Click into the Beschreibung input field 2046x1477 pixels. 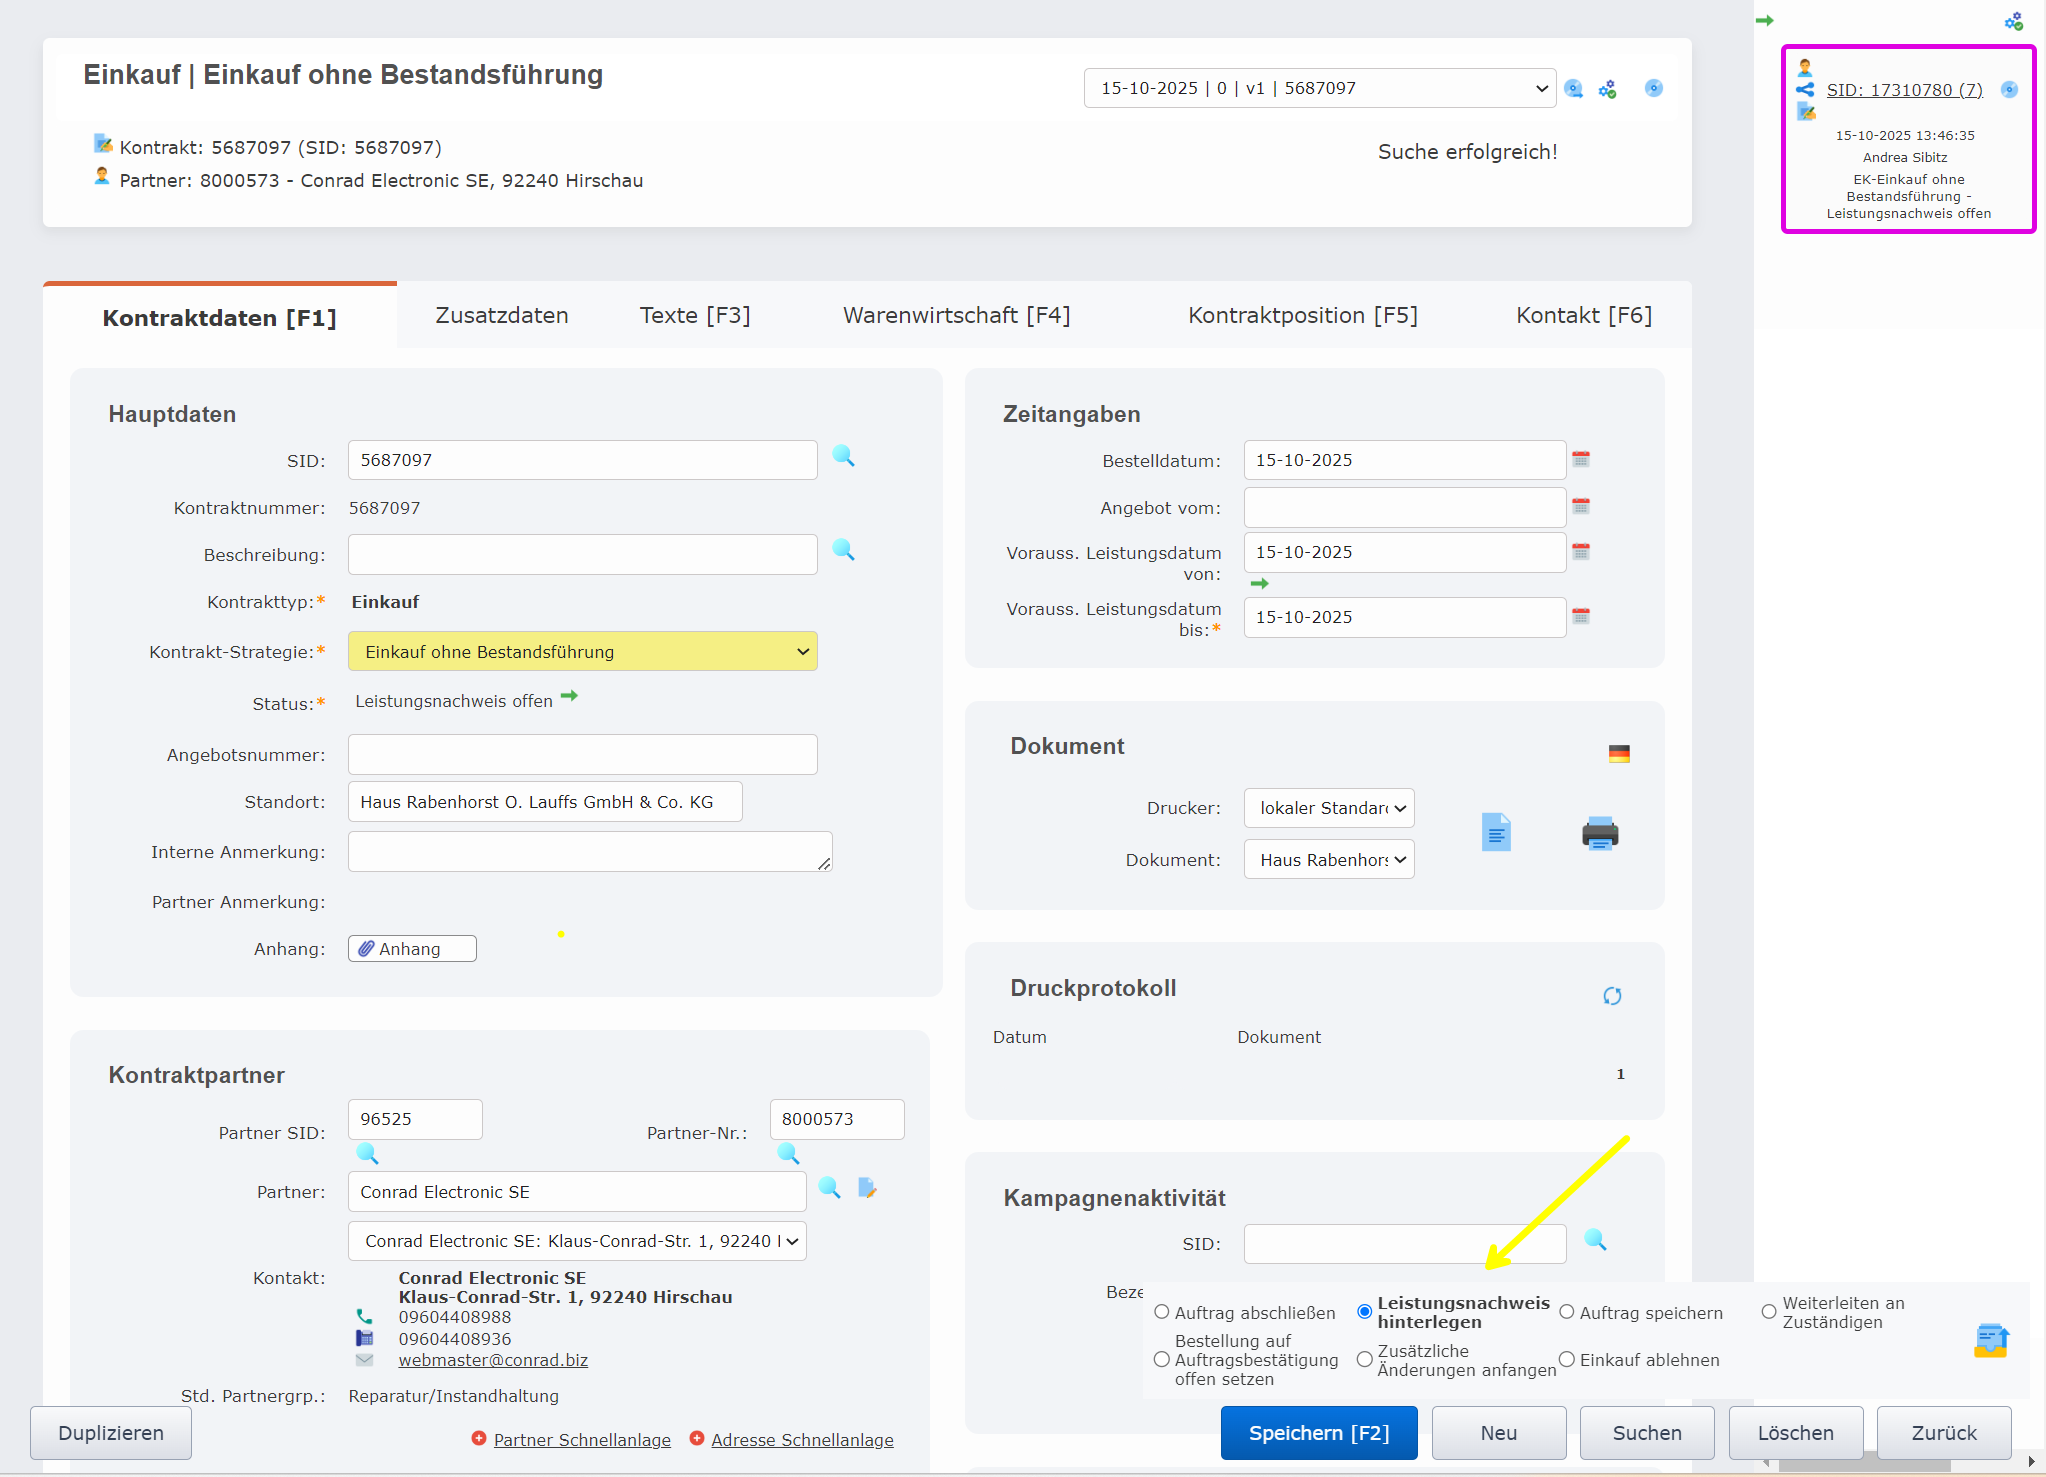click(582, 555)
